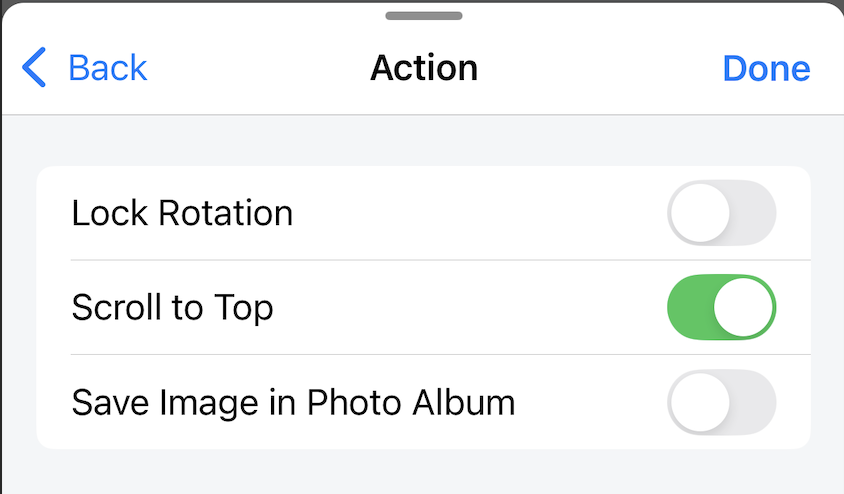Click blank space in the Scroll to Top row

coord(470,307)
